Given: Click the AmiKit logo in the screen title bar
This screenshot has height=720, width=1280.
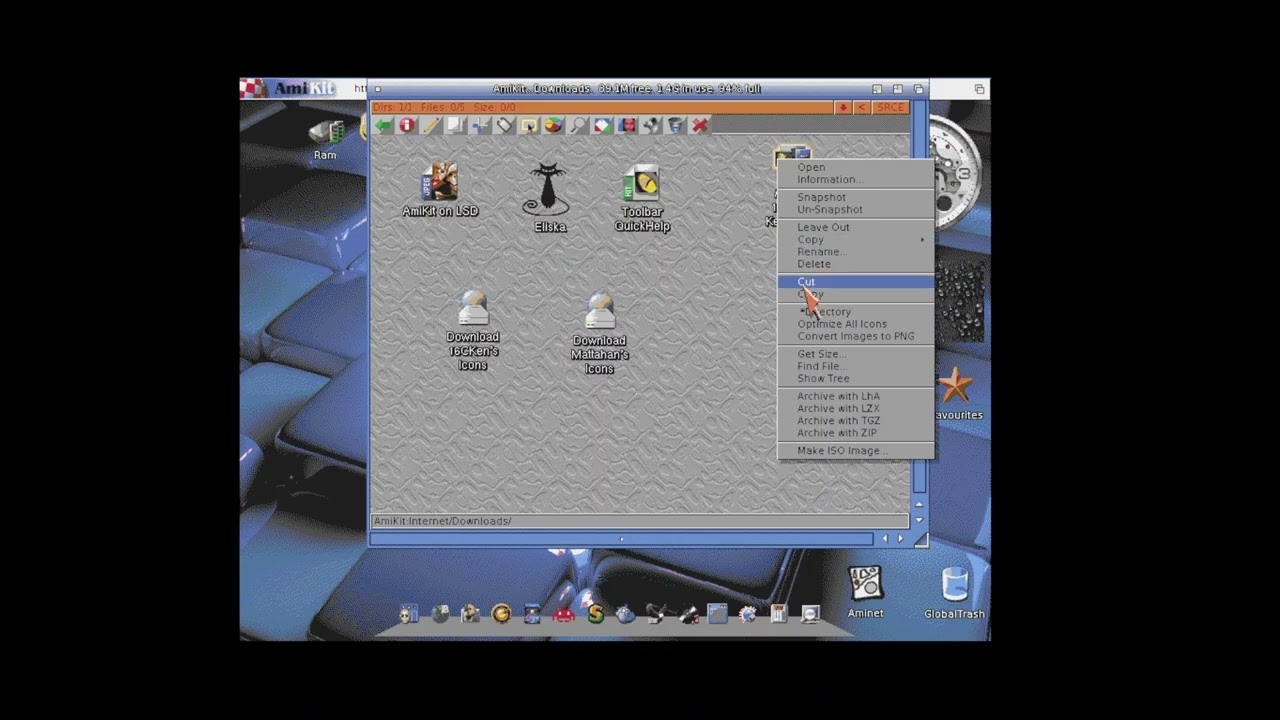Looking at the screenshot, I should click(289, 88).
